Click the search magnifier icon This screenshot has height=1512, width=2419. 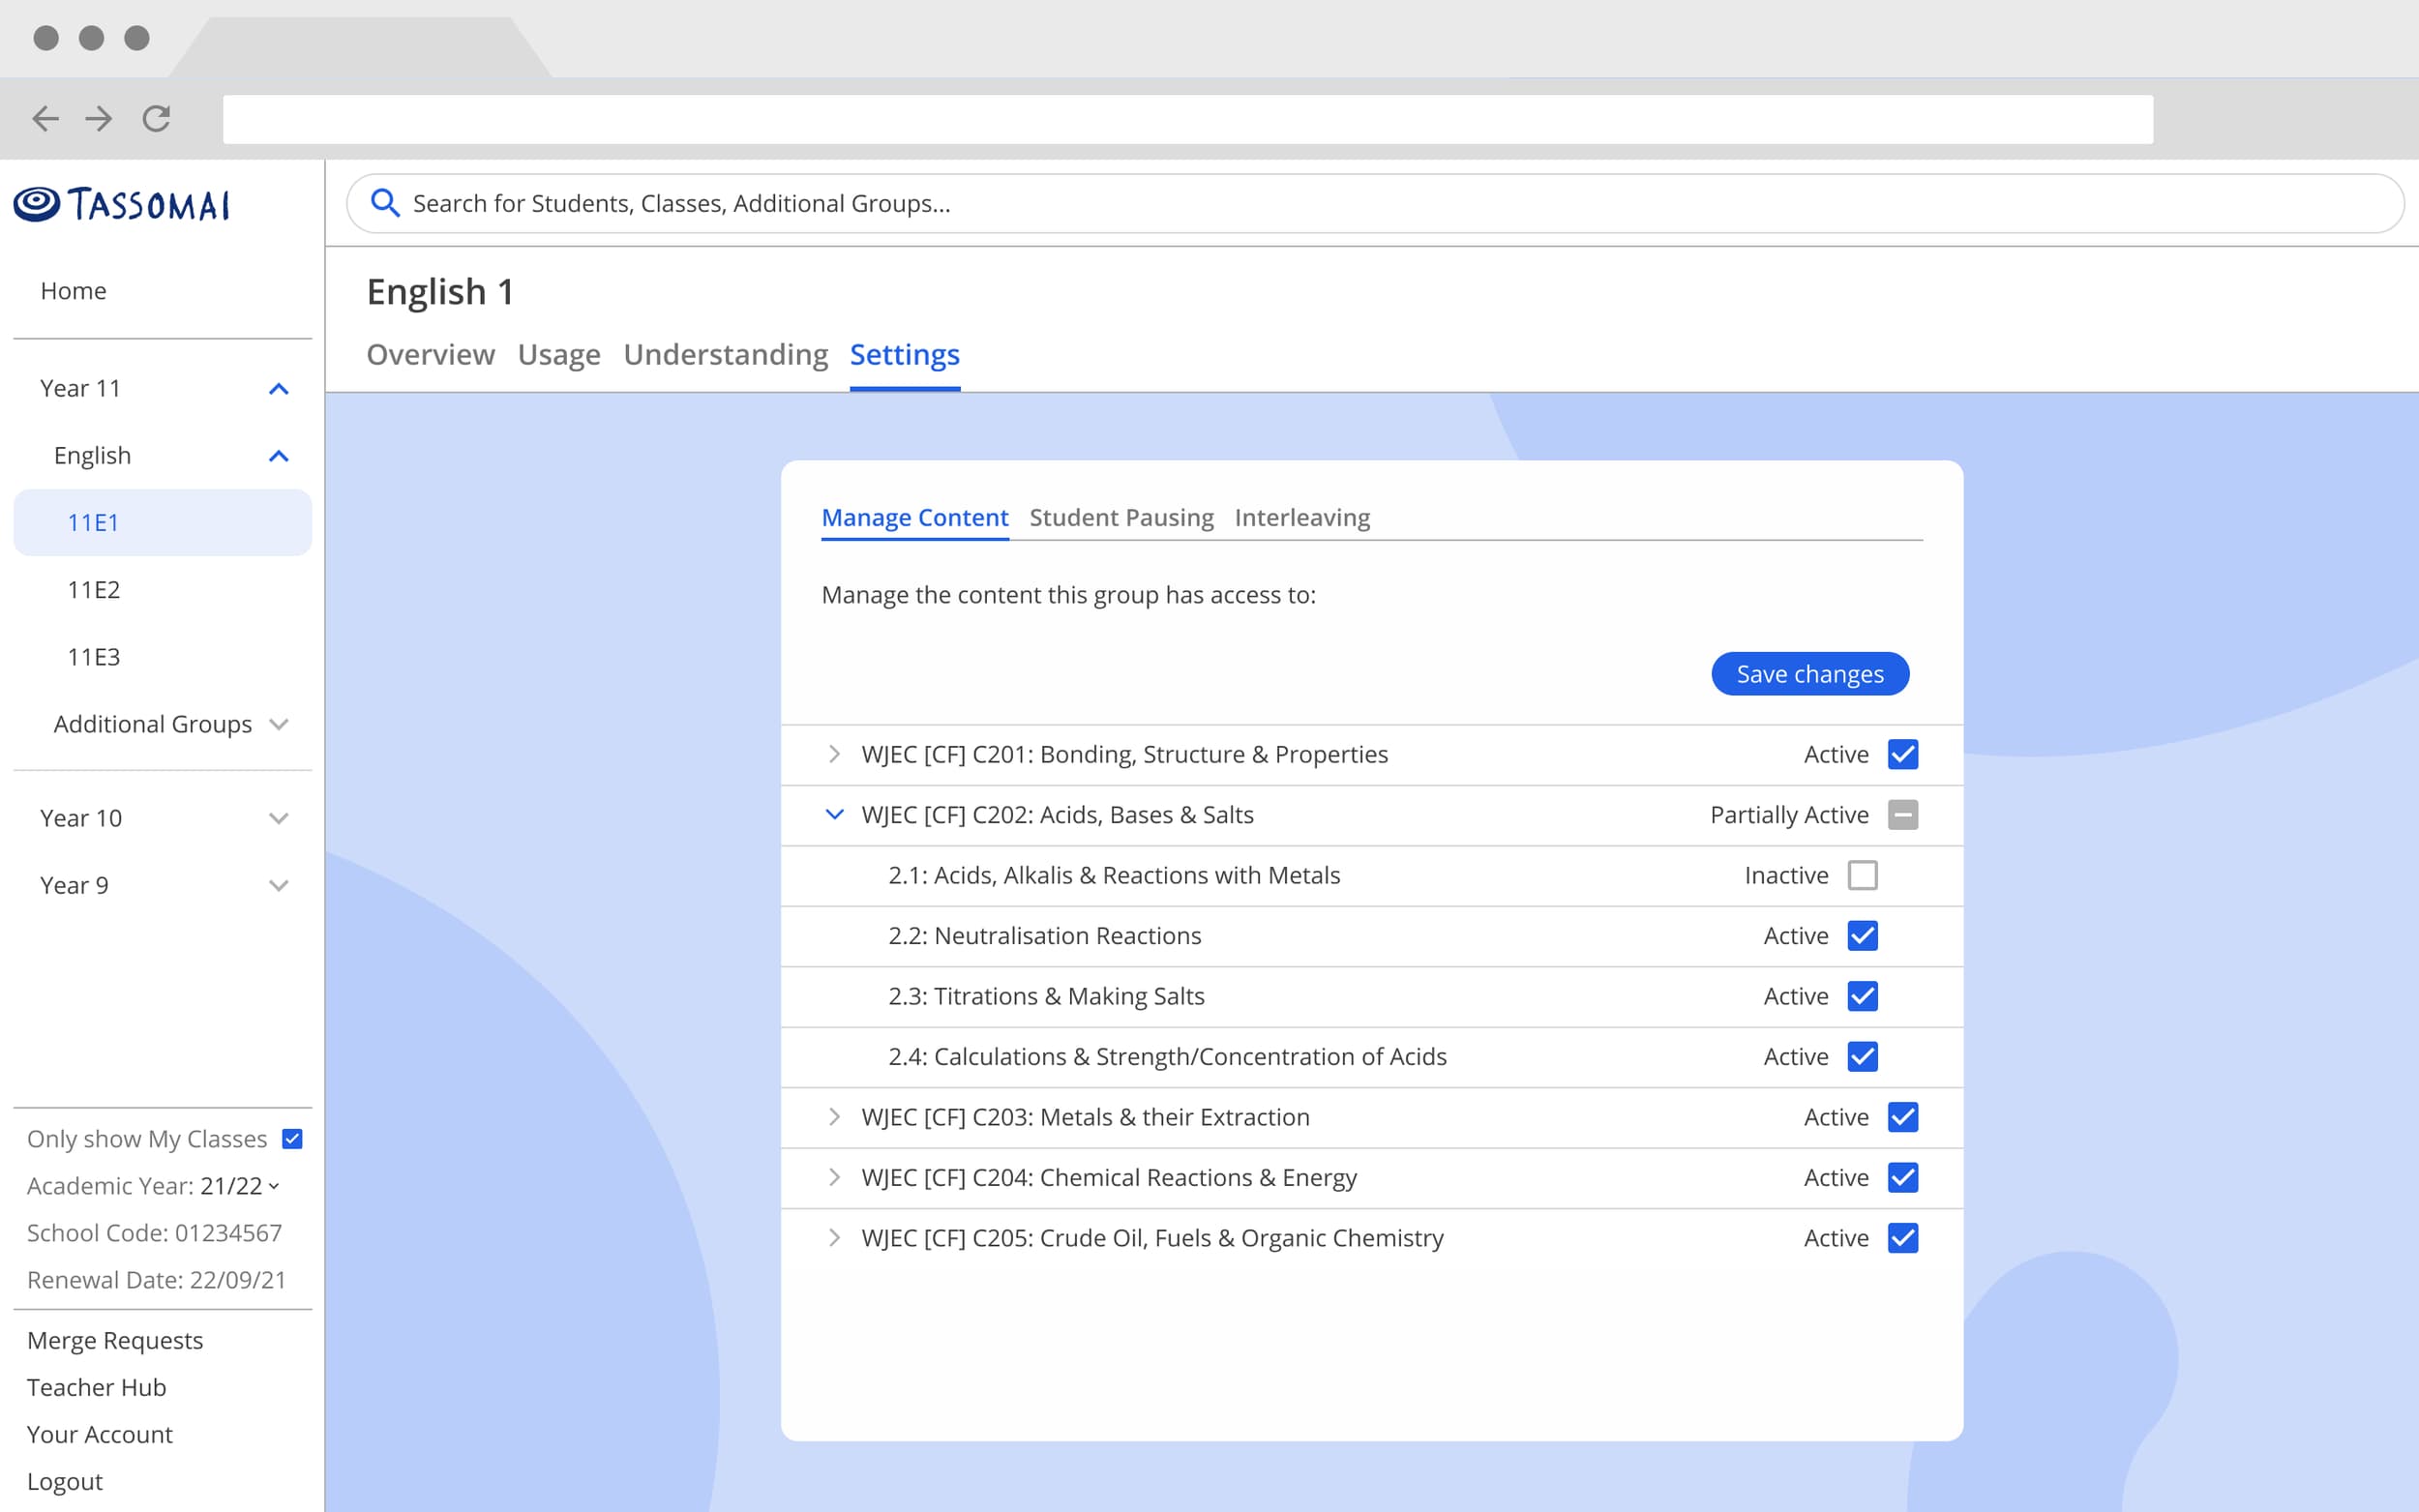pos(385,203)
